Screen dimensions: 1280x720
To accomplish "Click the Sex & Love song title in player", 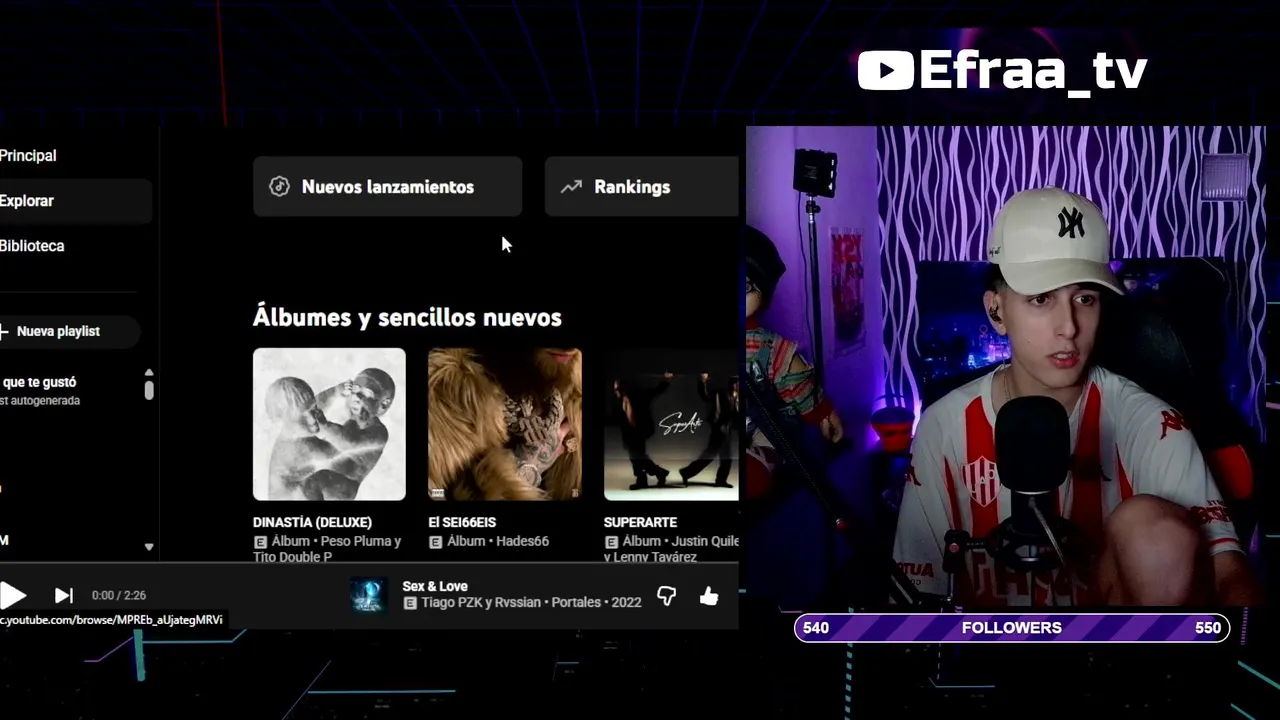I will tap(435, 586).
